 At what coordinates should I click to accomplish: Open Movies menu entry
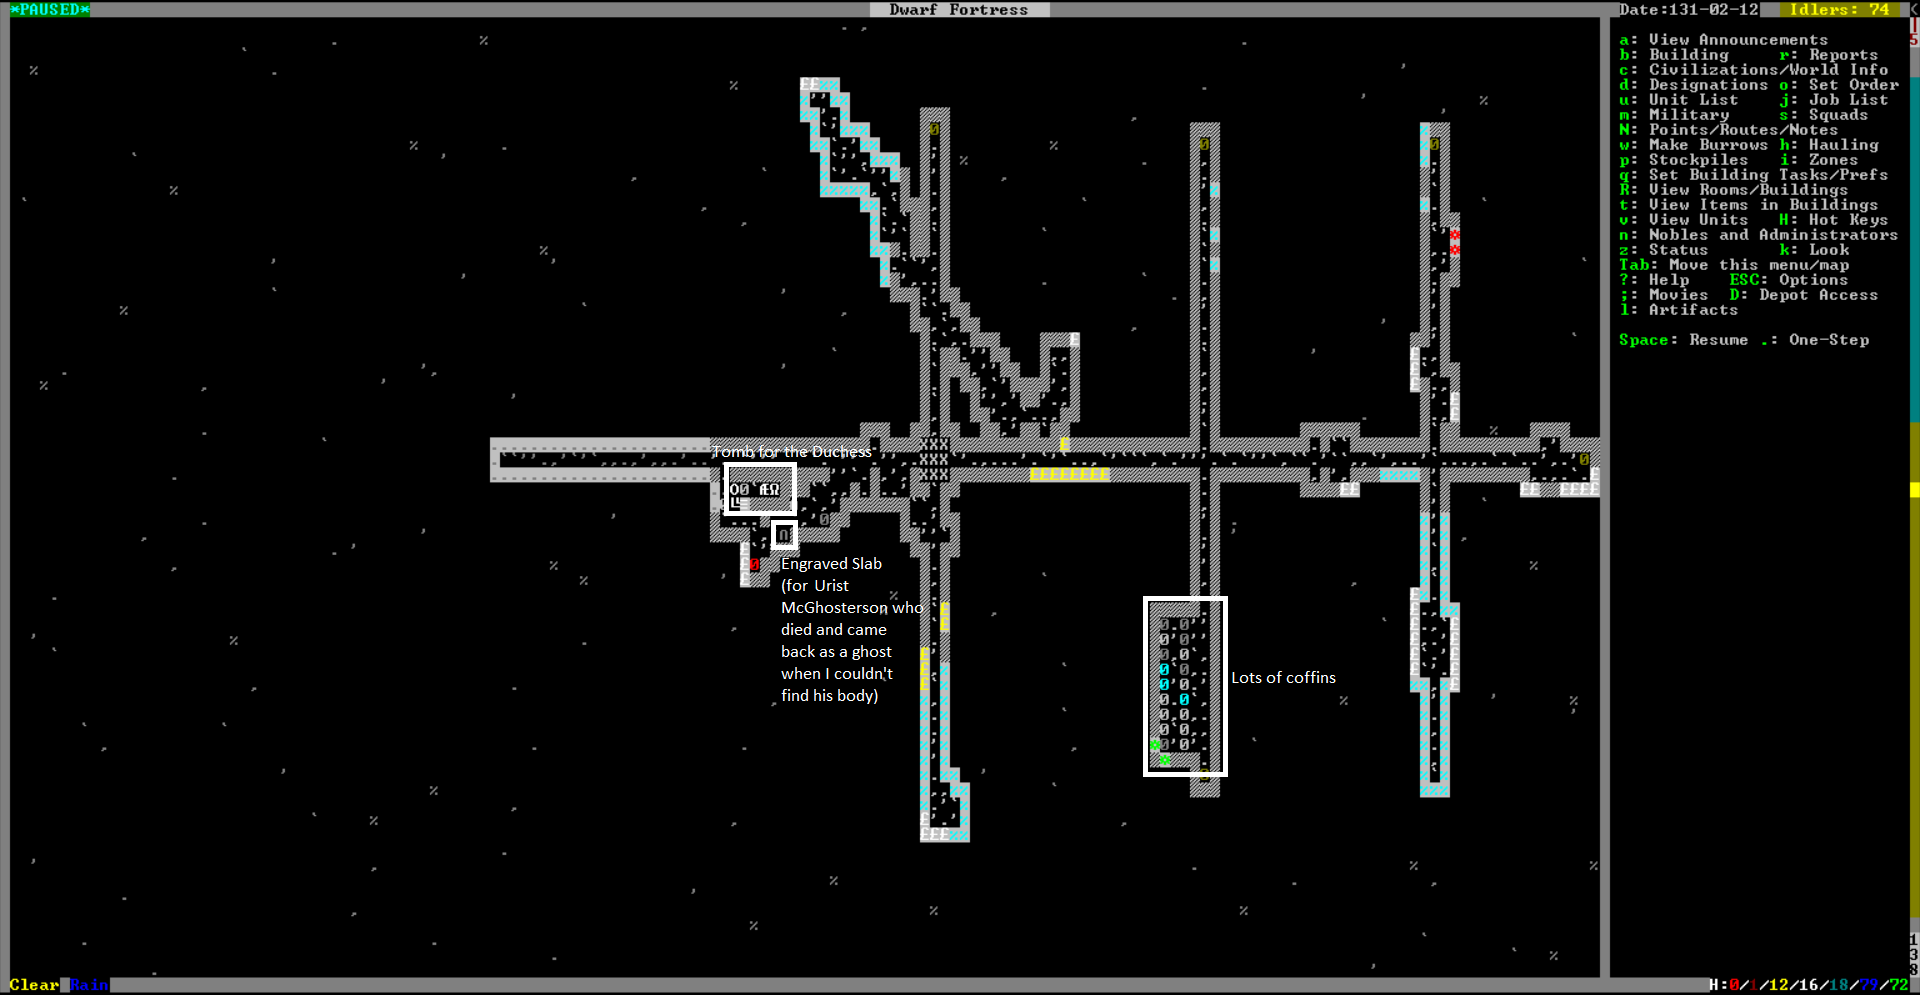pos(1663,295)
